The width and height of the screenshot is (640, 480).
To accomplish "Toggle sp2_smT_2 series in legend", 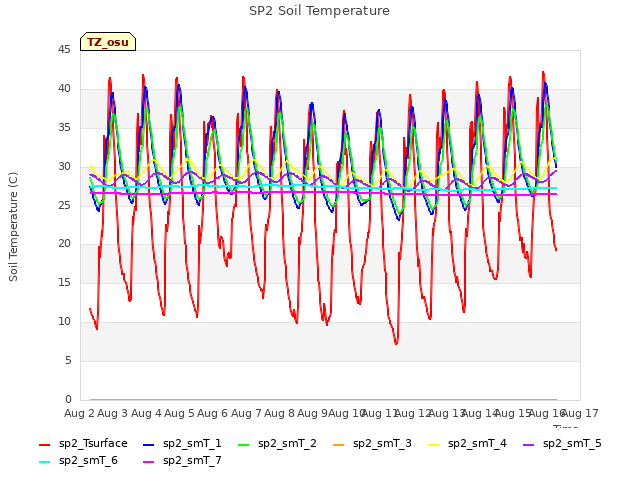I will pyautogui.click(x=277, y=444).
